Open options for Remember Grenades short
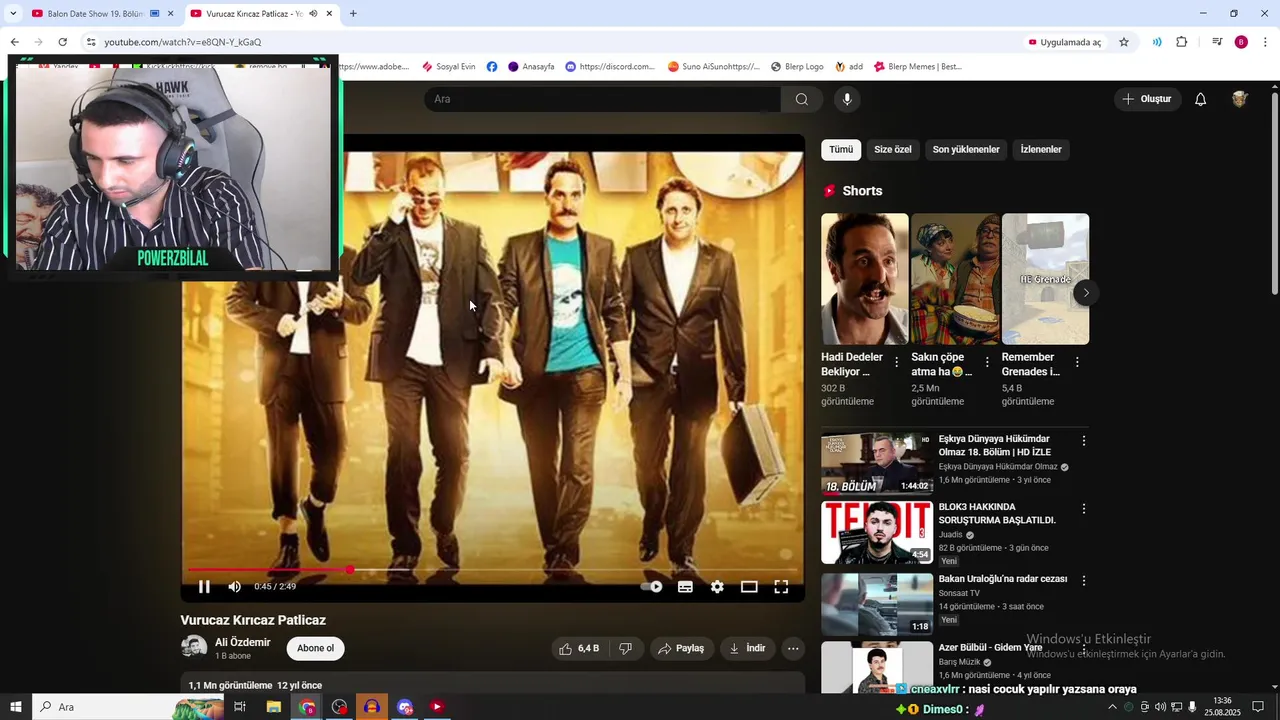Image resolution: width=1280 pixels, height=720 pixels. click(1077, 362)
